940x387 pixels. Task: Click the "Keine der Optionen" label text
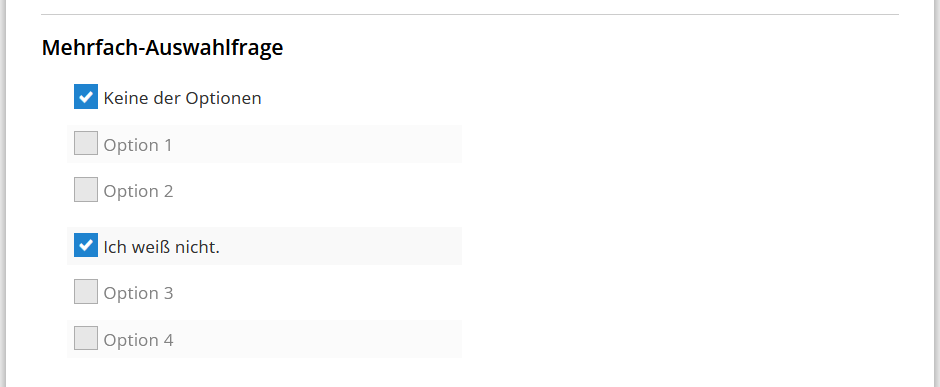click(182, 98)
